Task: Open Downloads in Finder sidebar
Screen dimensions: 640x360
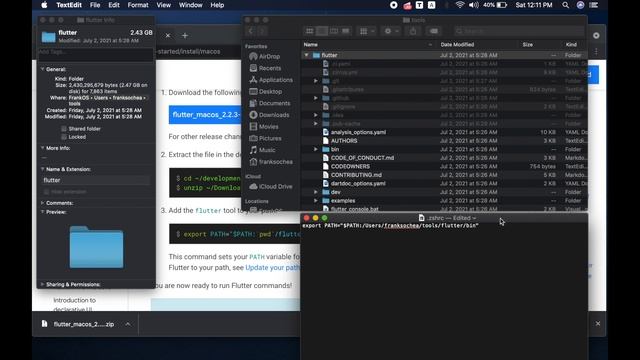Action: click(273, 115)
